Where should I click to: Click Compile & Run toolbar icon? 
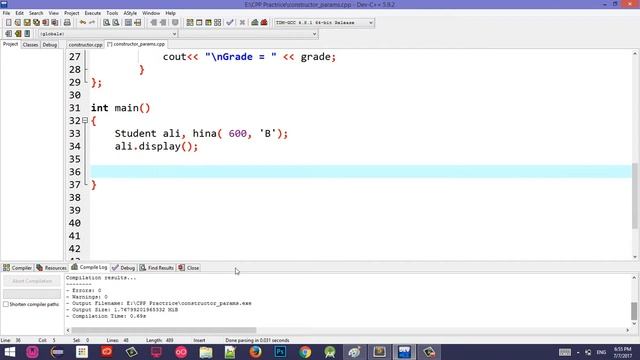(x=208, y=23)
